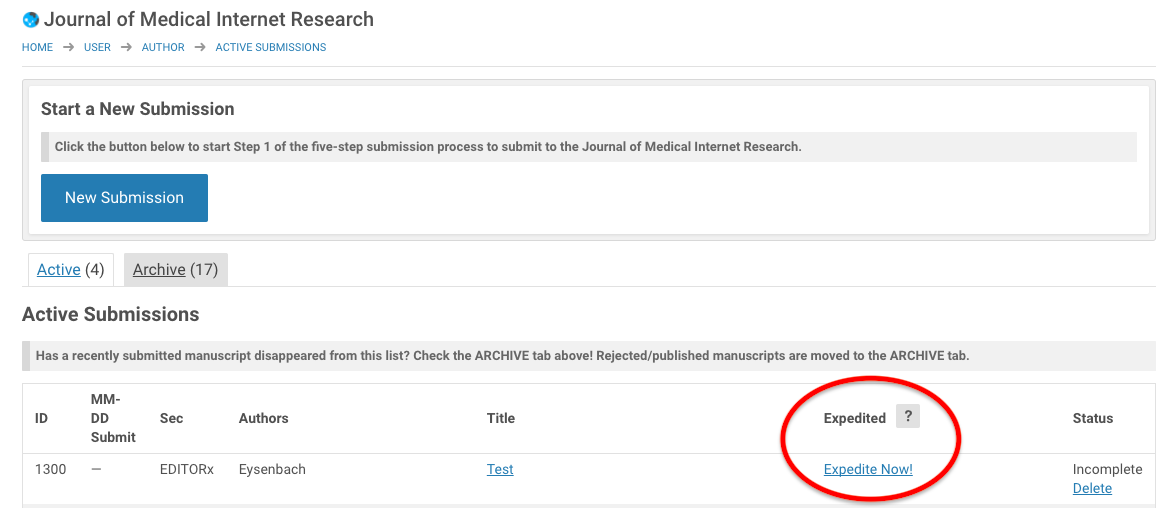Viewport: 1175px width, 508px height.
Task: Delete the incomplete submission 1300
Action: pos(1092,488)
